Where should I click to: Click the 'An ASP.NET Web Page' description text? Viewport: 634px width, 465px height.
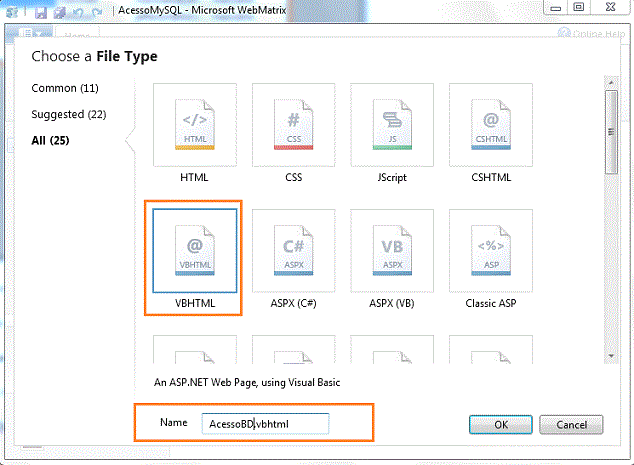click(247, 383)
